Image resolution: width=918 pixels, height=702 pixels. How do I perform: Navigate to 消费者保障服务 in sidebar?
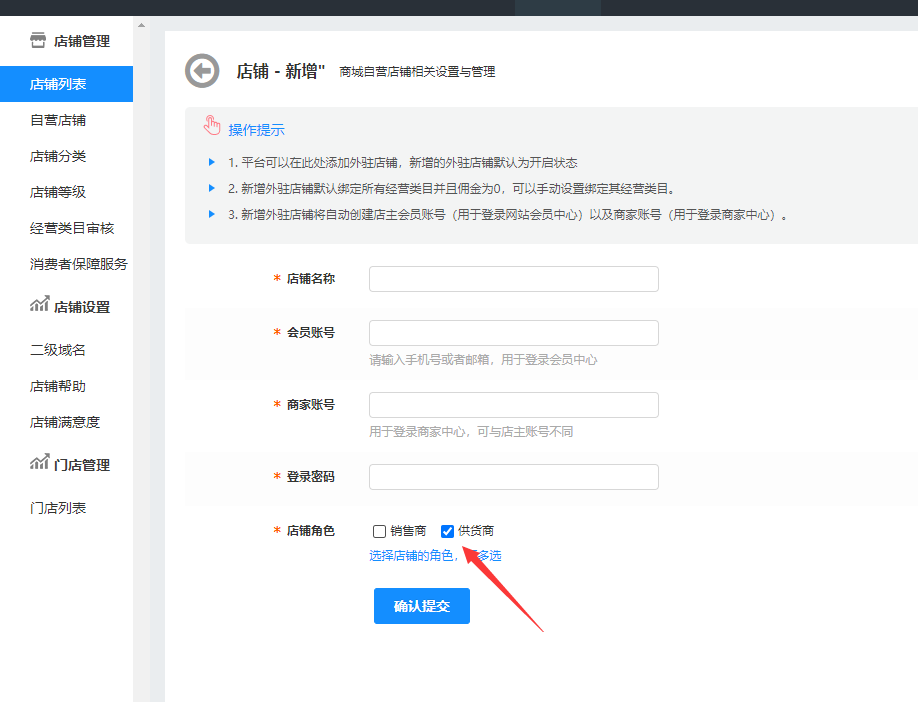tap(78, 264)
